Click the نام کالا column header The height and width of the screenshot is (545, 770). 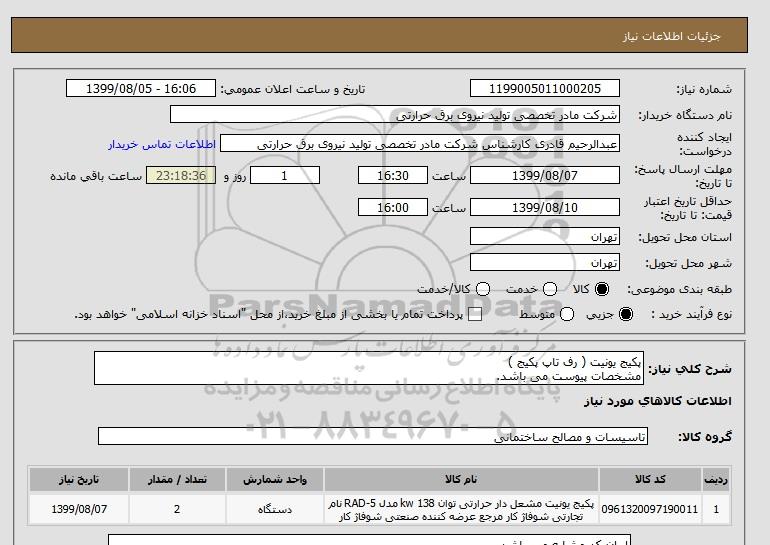point(461,479)
